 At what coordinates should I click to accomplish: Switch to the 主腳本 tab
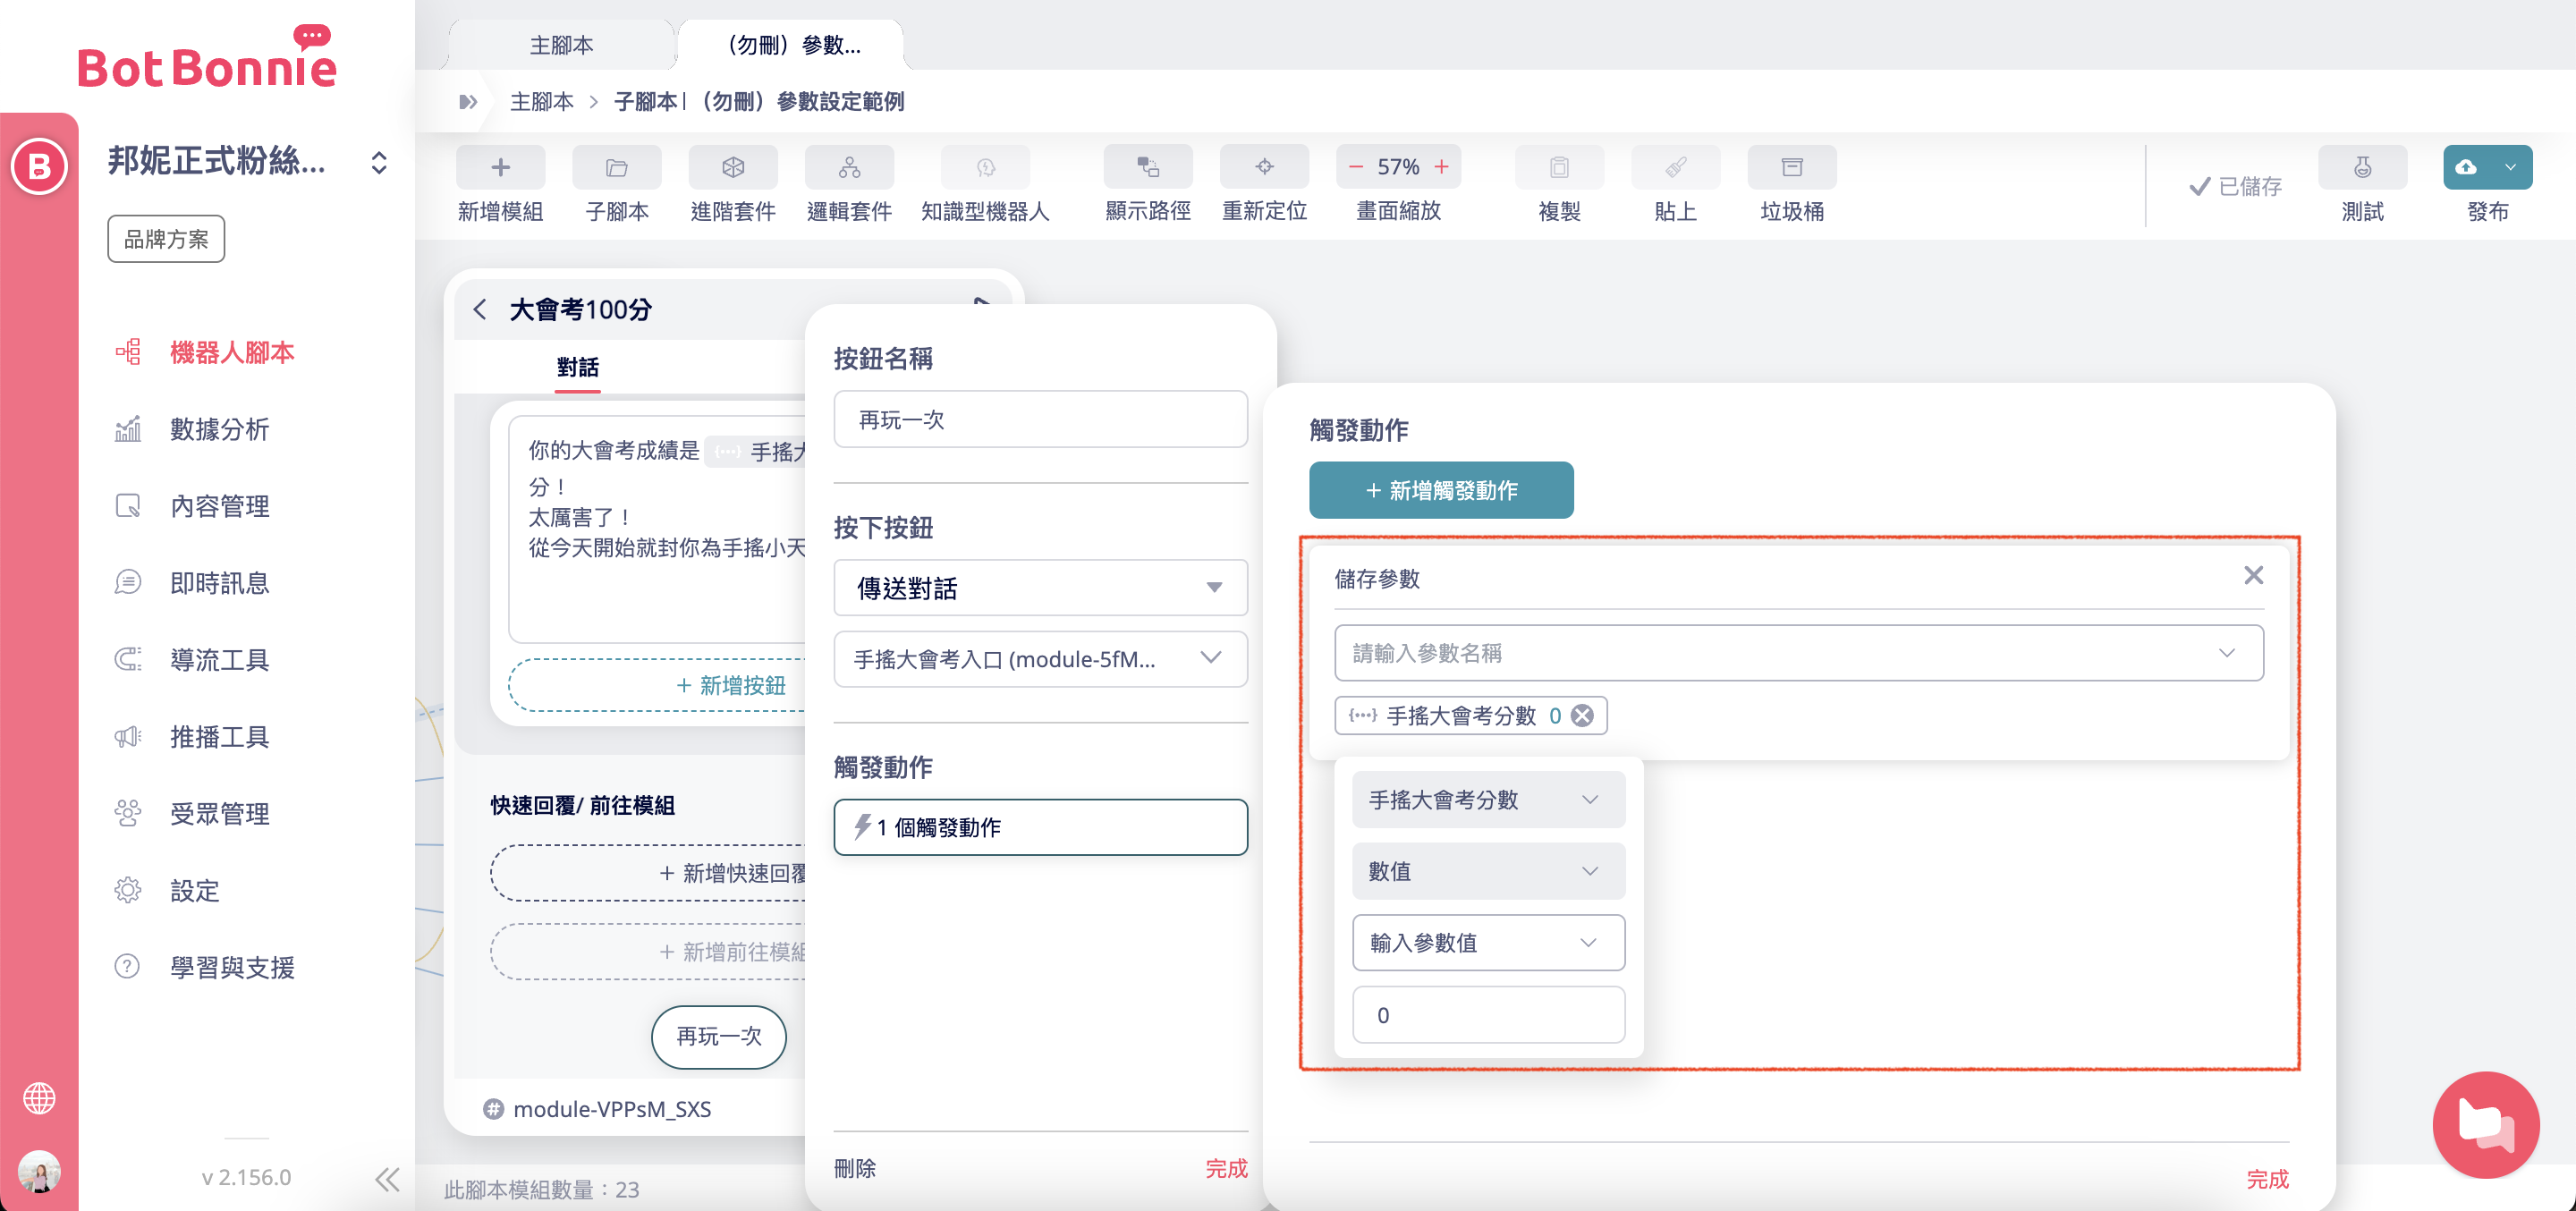561,45
